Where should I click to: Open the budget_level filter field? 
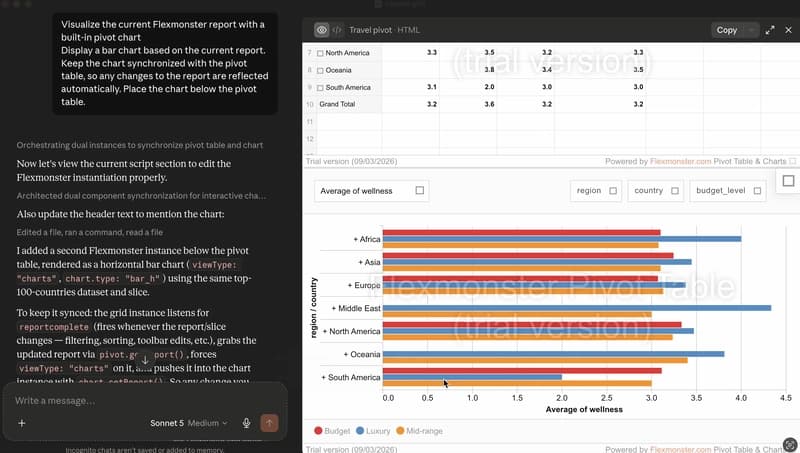point(728,191)
